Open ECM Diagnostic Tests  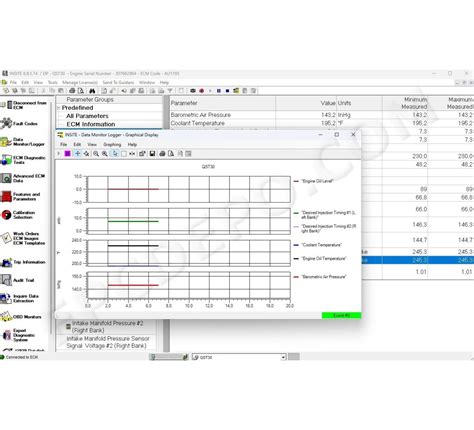(23, 160)
